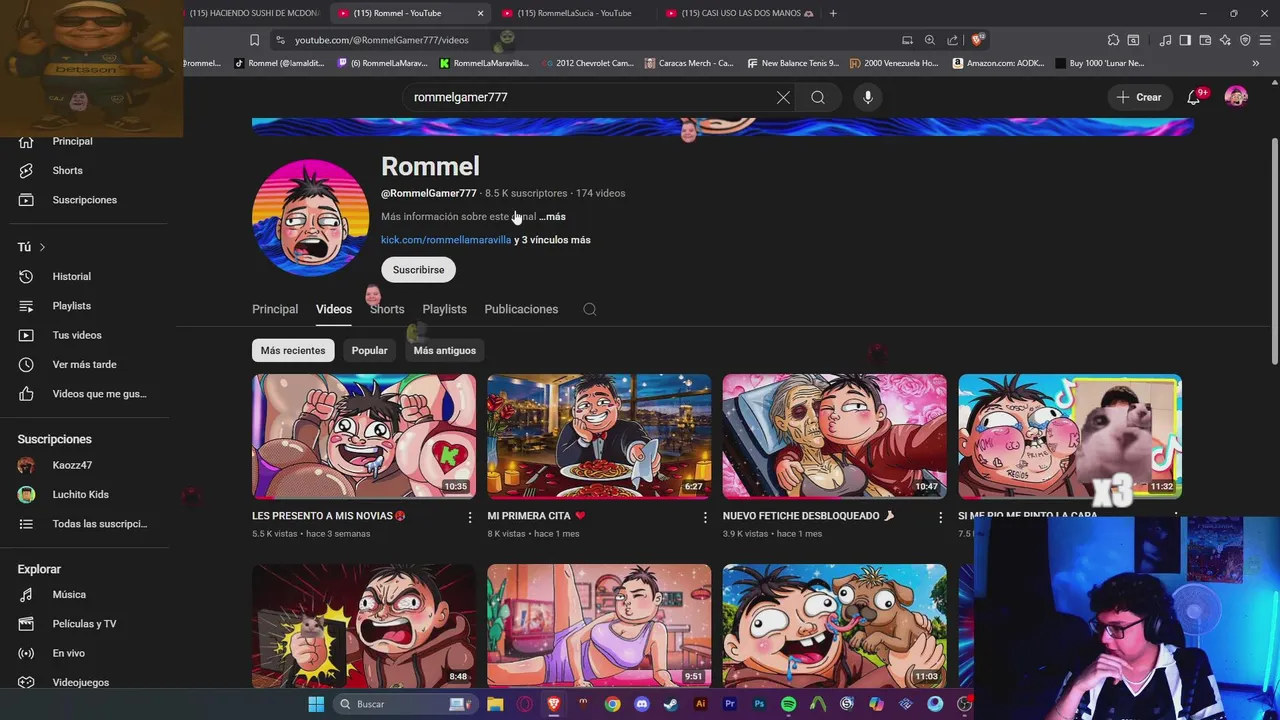Click the zoom magnifier icon in address bar
The height and width of the screenshot is (720, 1280).
point(930,40)
